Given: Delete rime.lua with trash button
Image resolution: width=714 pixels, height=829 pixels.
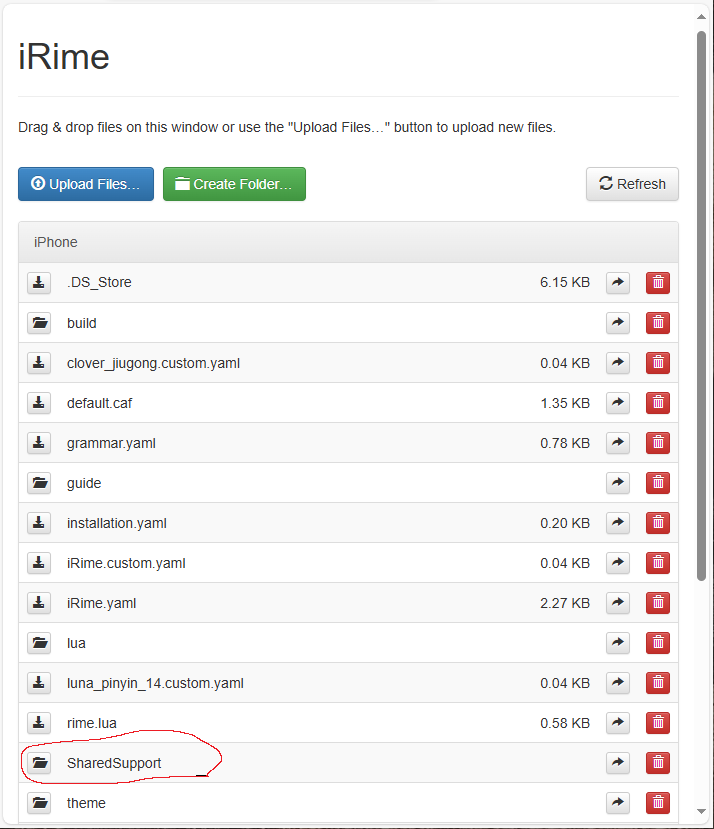Looking at the screenshot, I should point(658,723).
